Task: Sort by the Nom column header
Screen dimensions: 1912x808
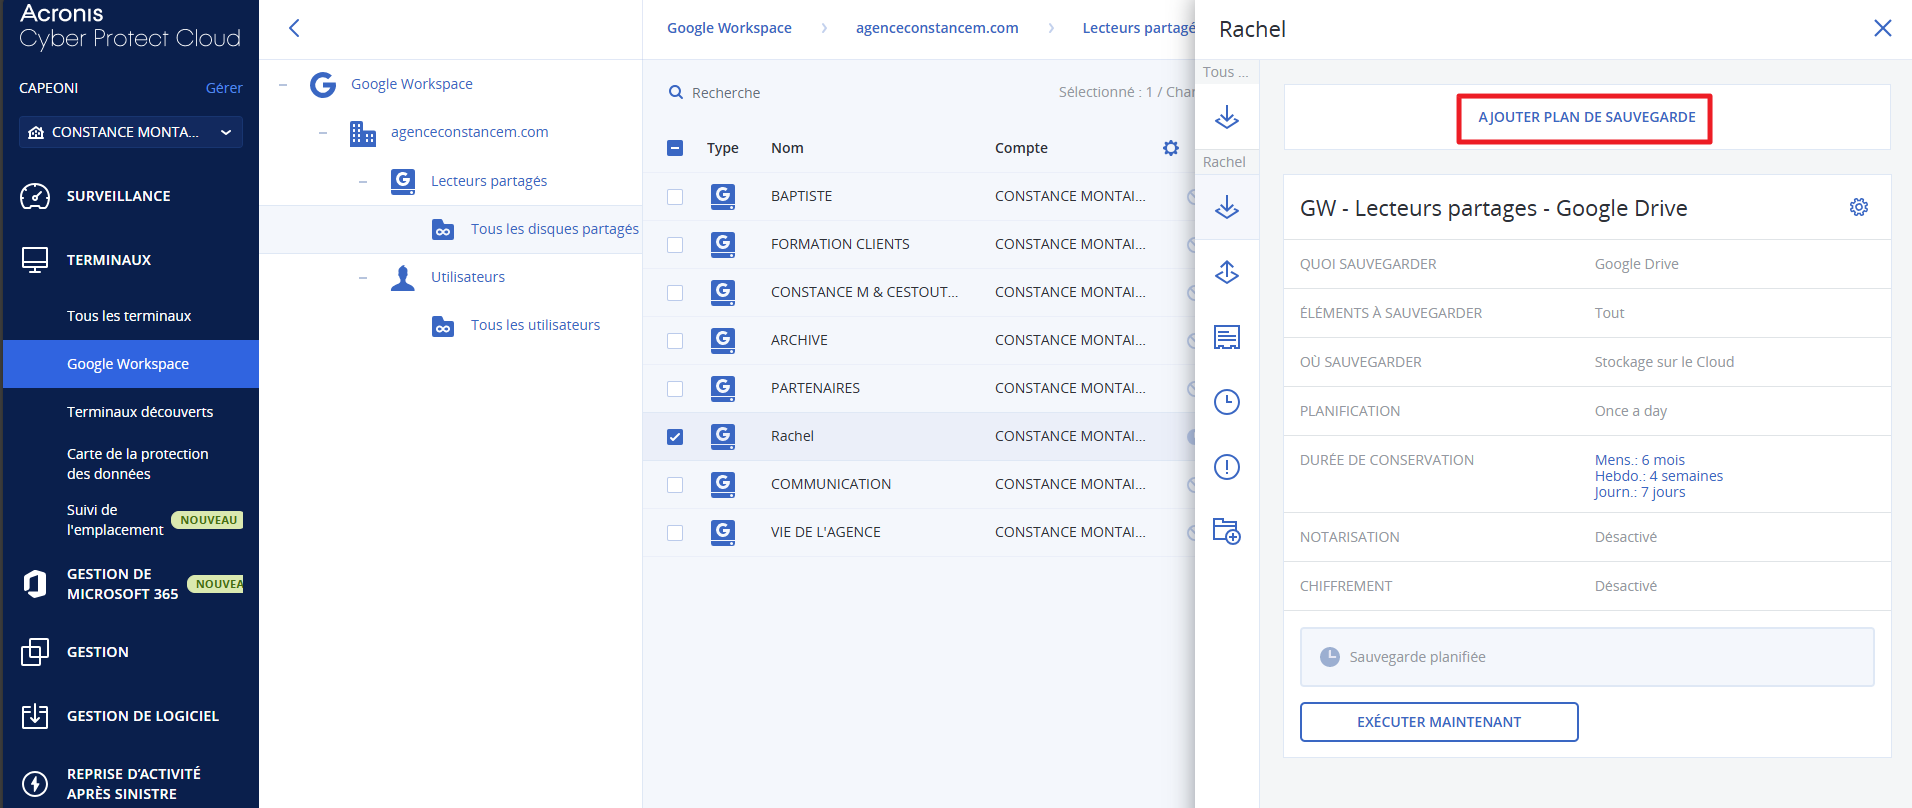Action: [787, 148]
